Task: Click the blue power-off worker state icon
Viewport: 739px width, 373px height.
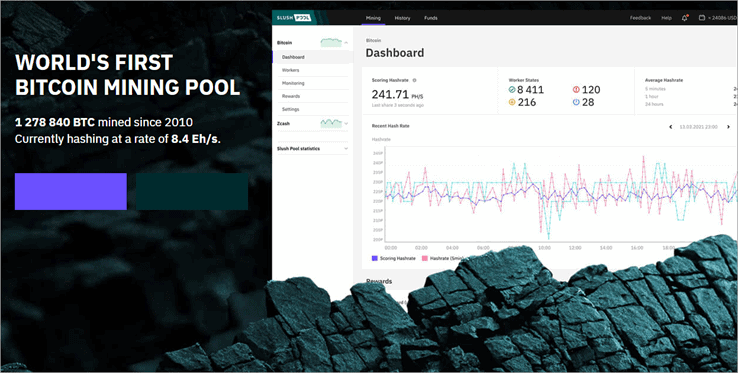Action: click(576, 102)
